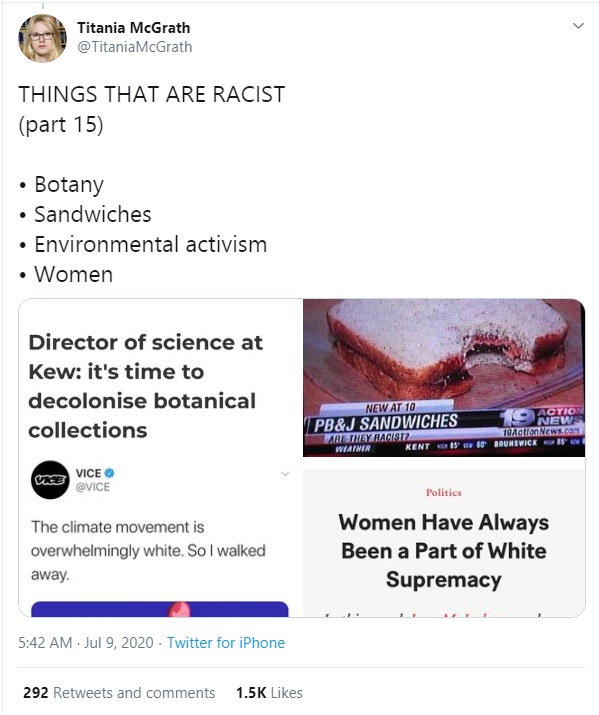Open the Women Have Always headline image
The width and height of the screenshot is (599, 715).
pyautogui.click(x=444, y=543)
